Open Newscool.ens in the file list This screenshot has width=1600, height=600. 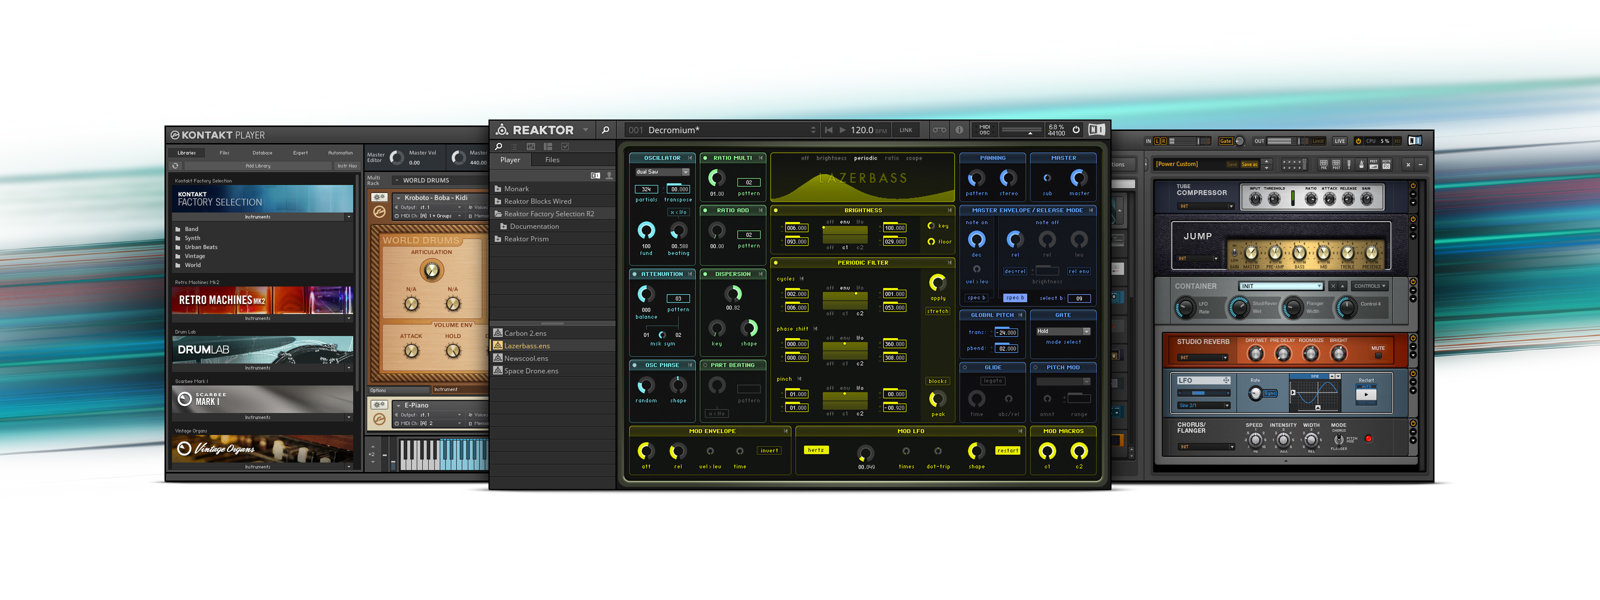(526, 358)
